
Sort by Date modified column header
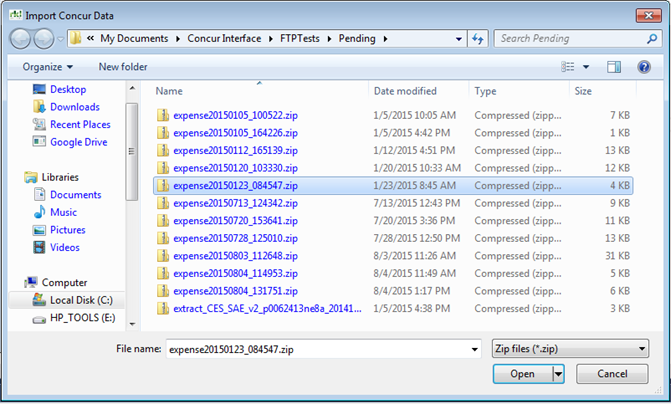[x=405, y=91]
